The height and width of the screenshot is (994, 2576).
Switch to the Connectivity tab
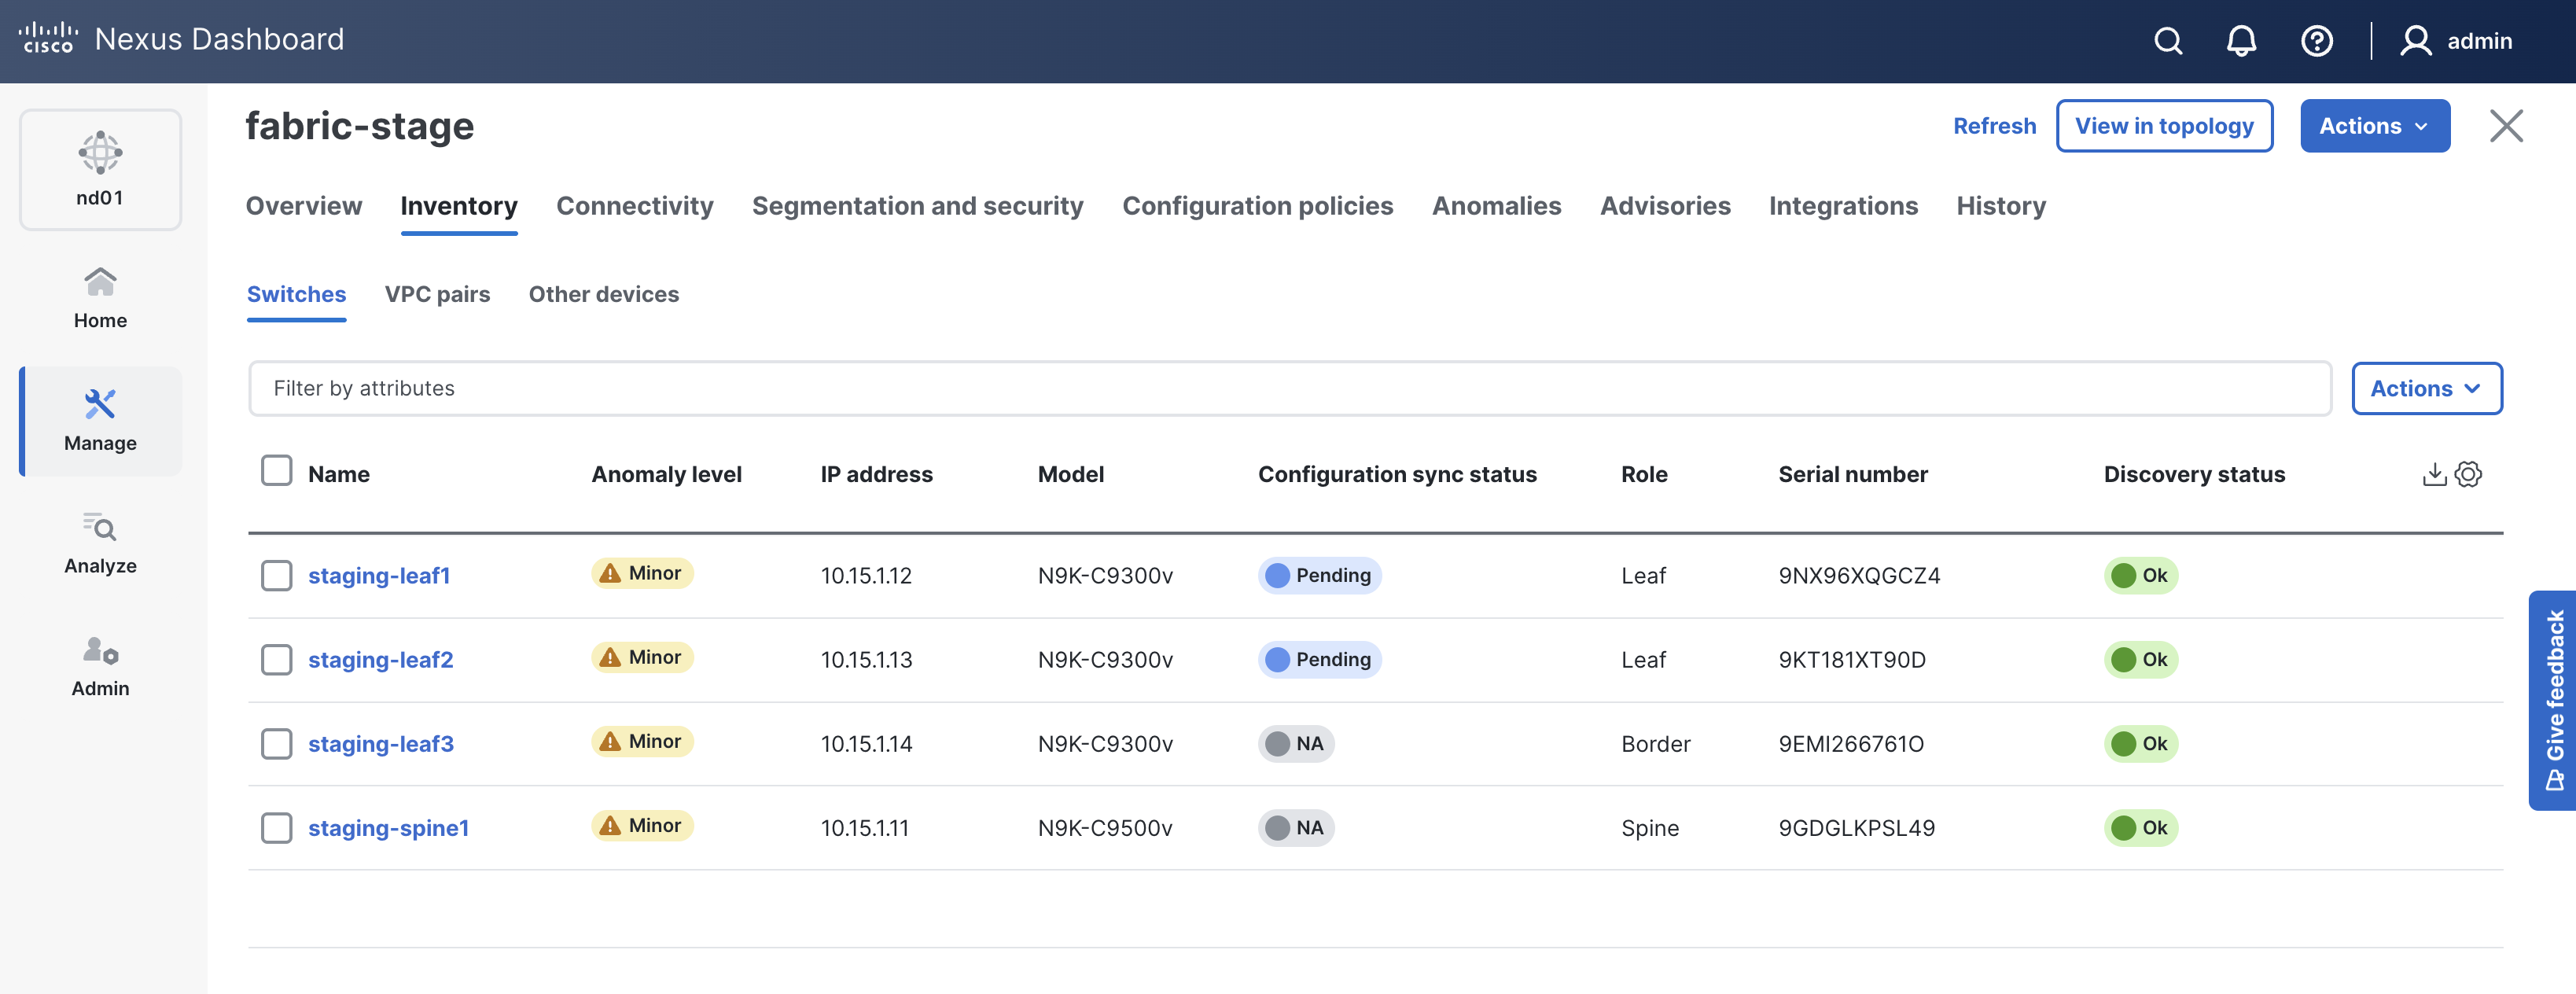coord(634,206)
